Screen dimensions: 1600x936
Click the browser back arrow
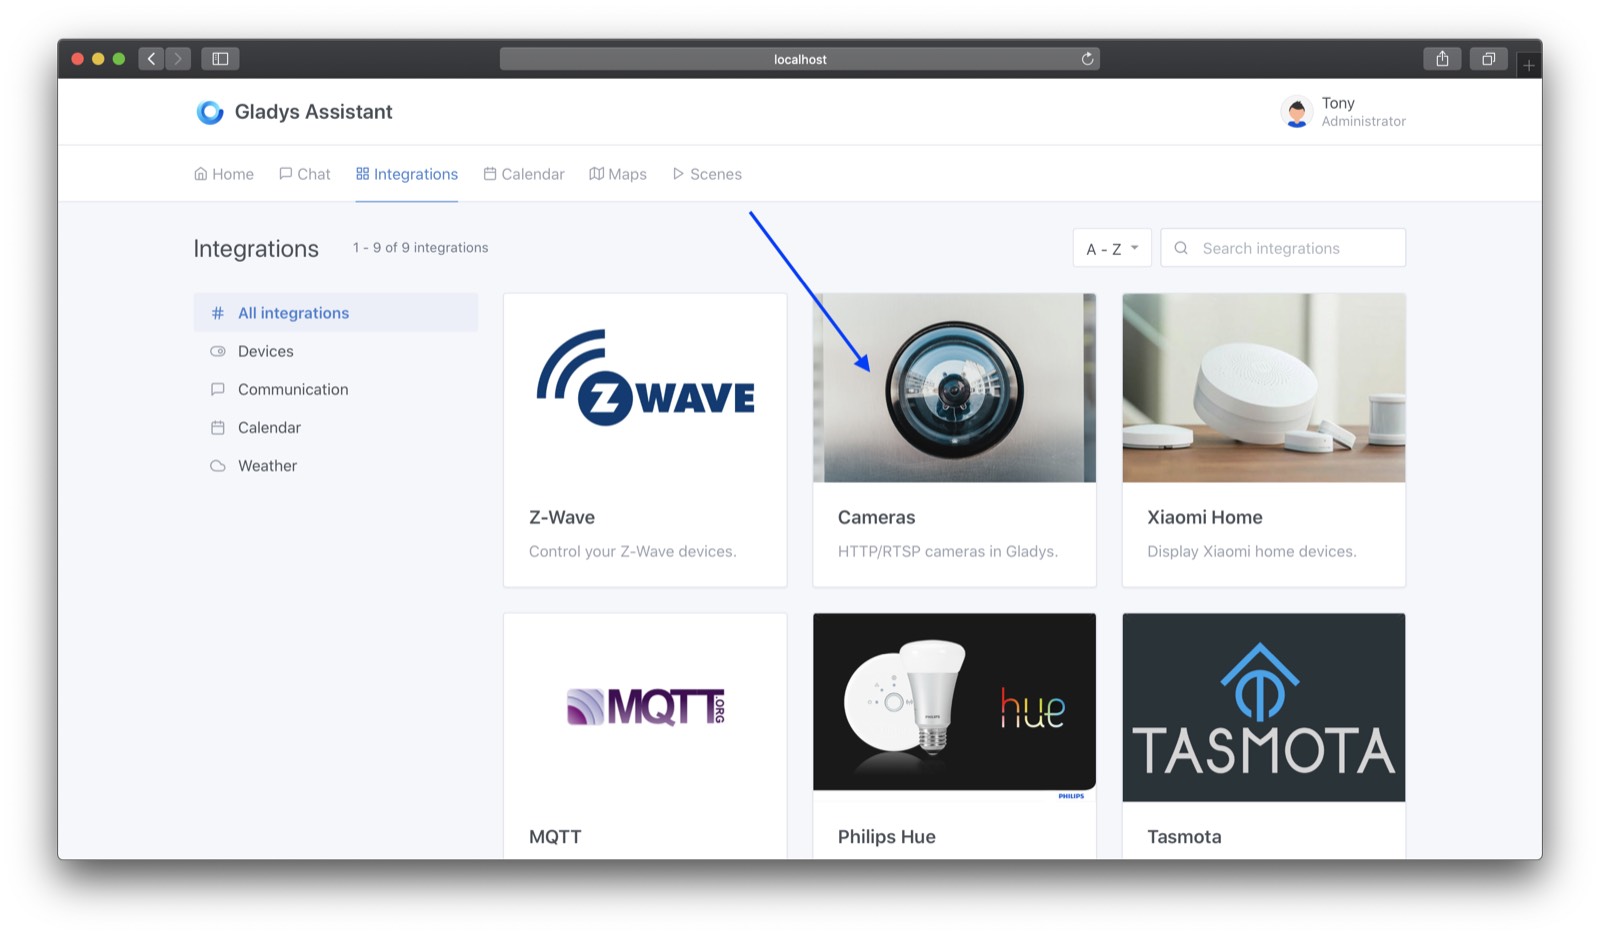[x=151, y=59]
